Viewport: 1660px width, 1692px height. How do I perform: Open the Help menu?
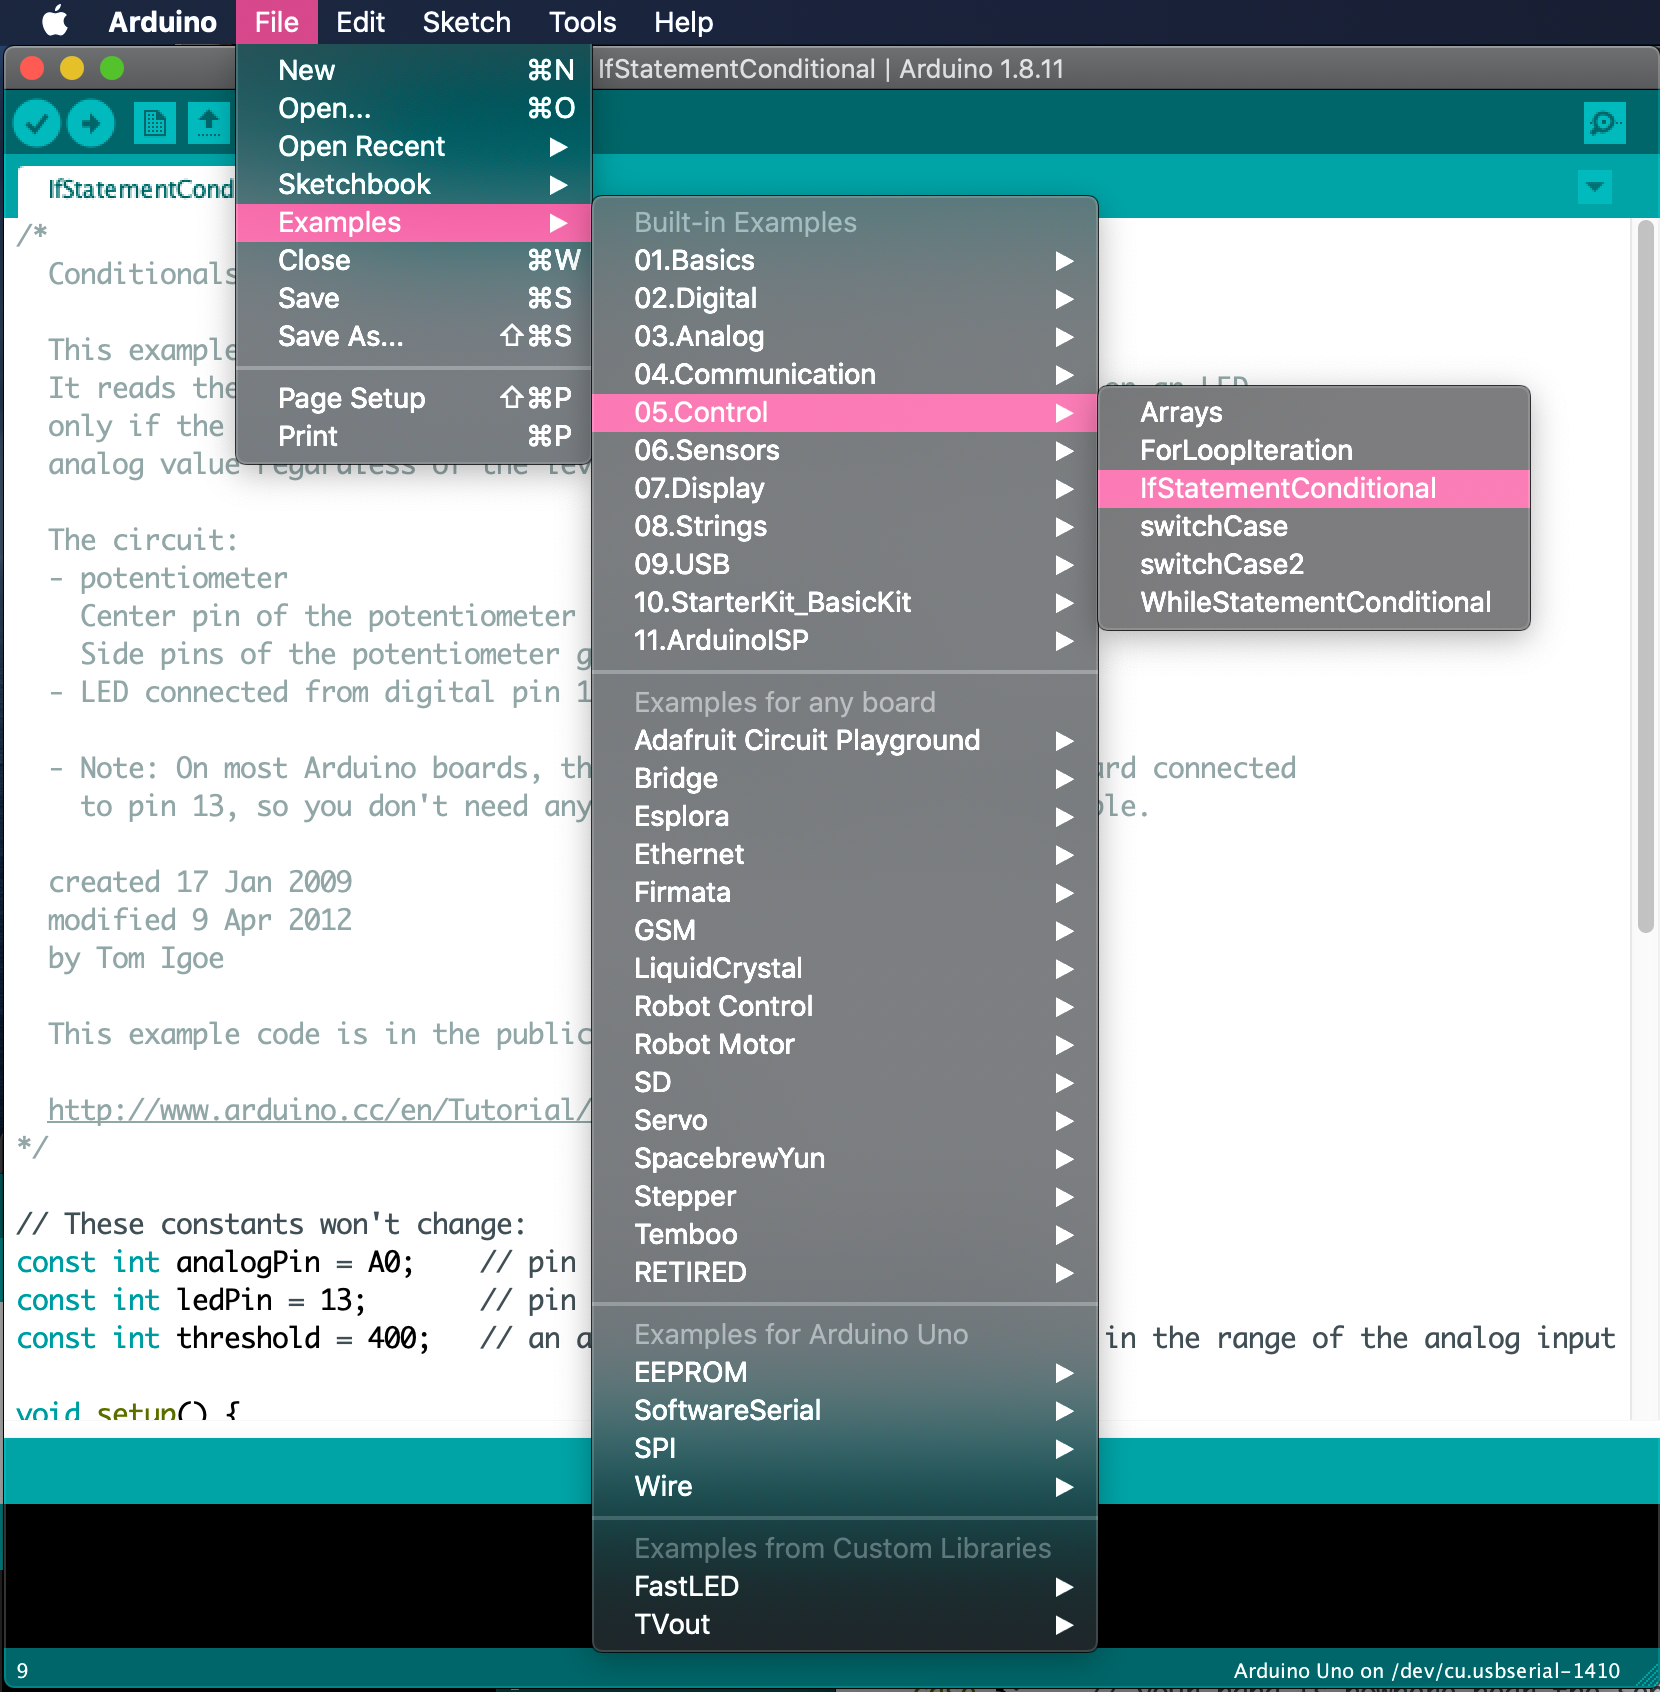click(683, 22)
